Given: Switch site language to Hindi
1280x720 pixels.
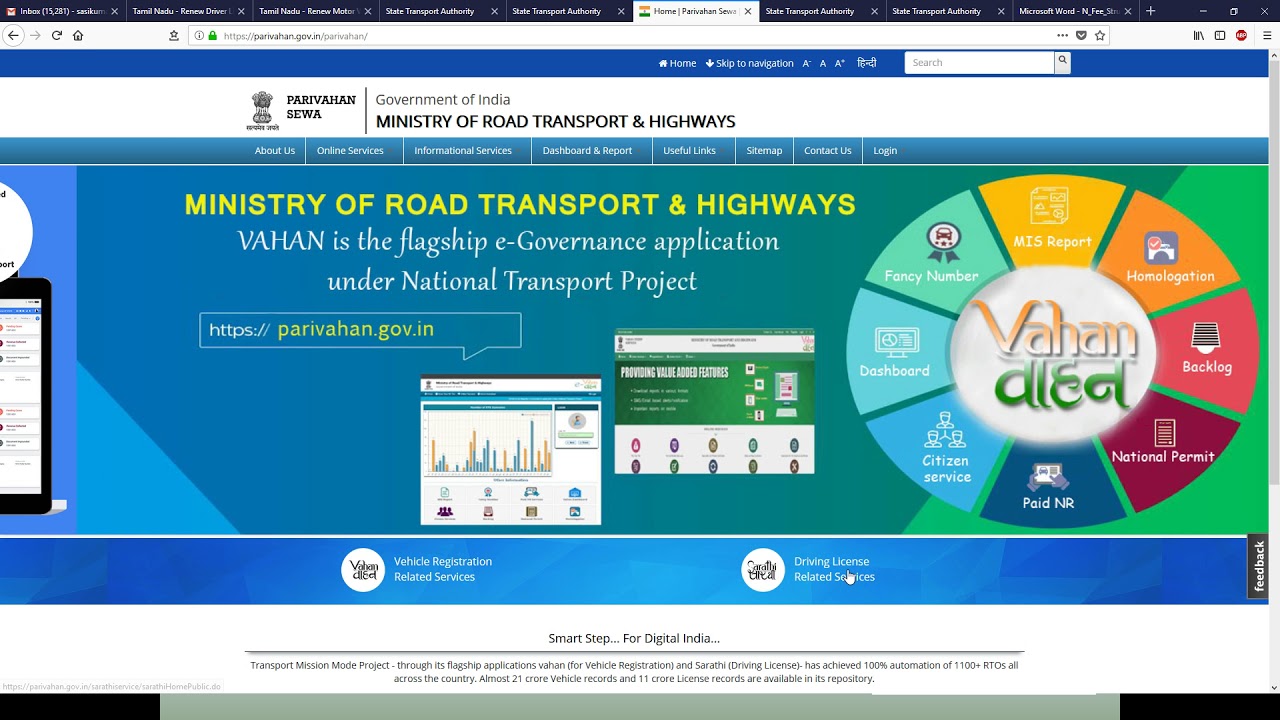Looking at the screenshot, I should click(867, 63).
